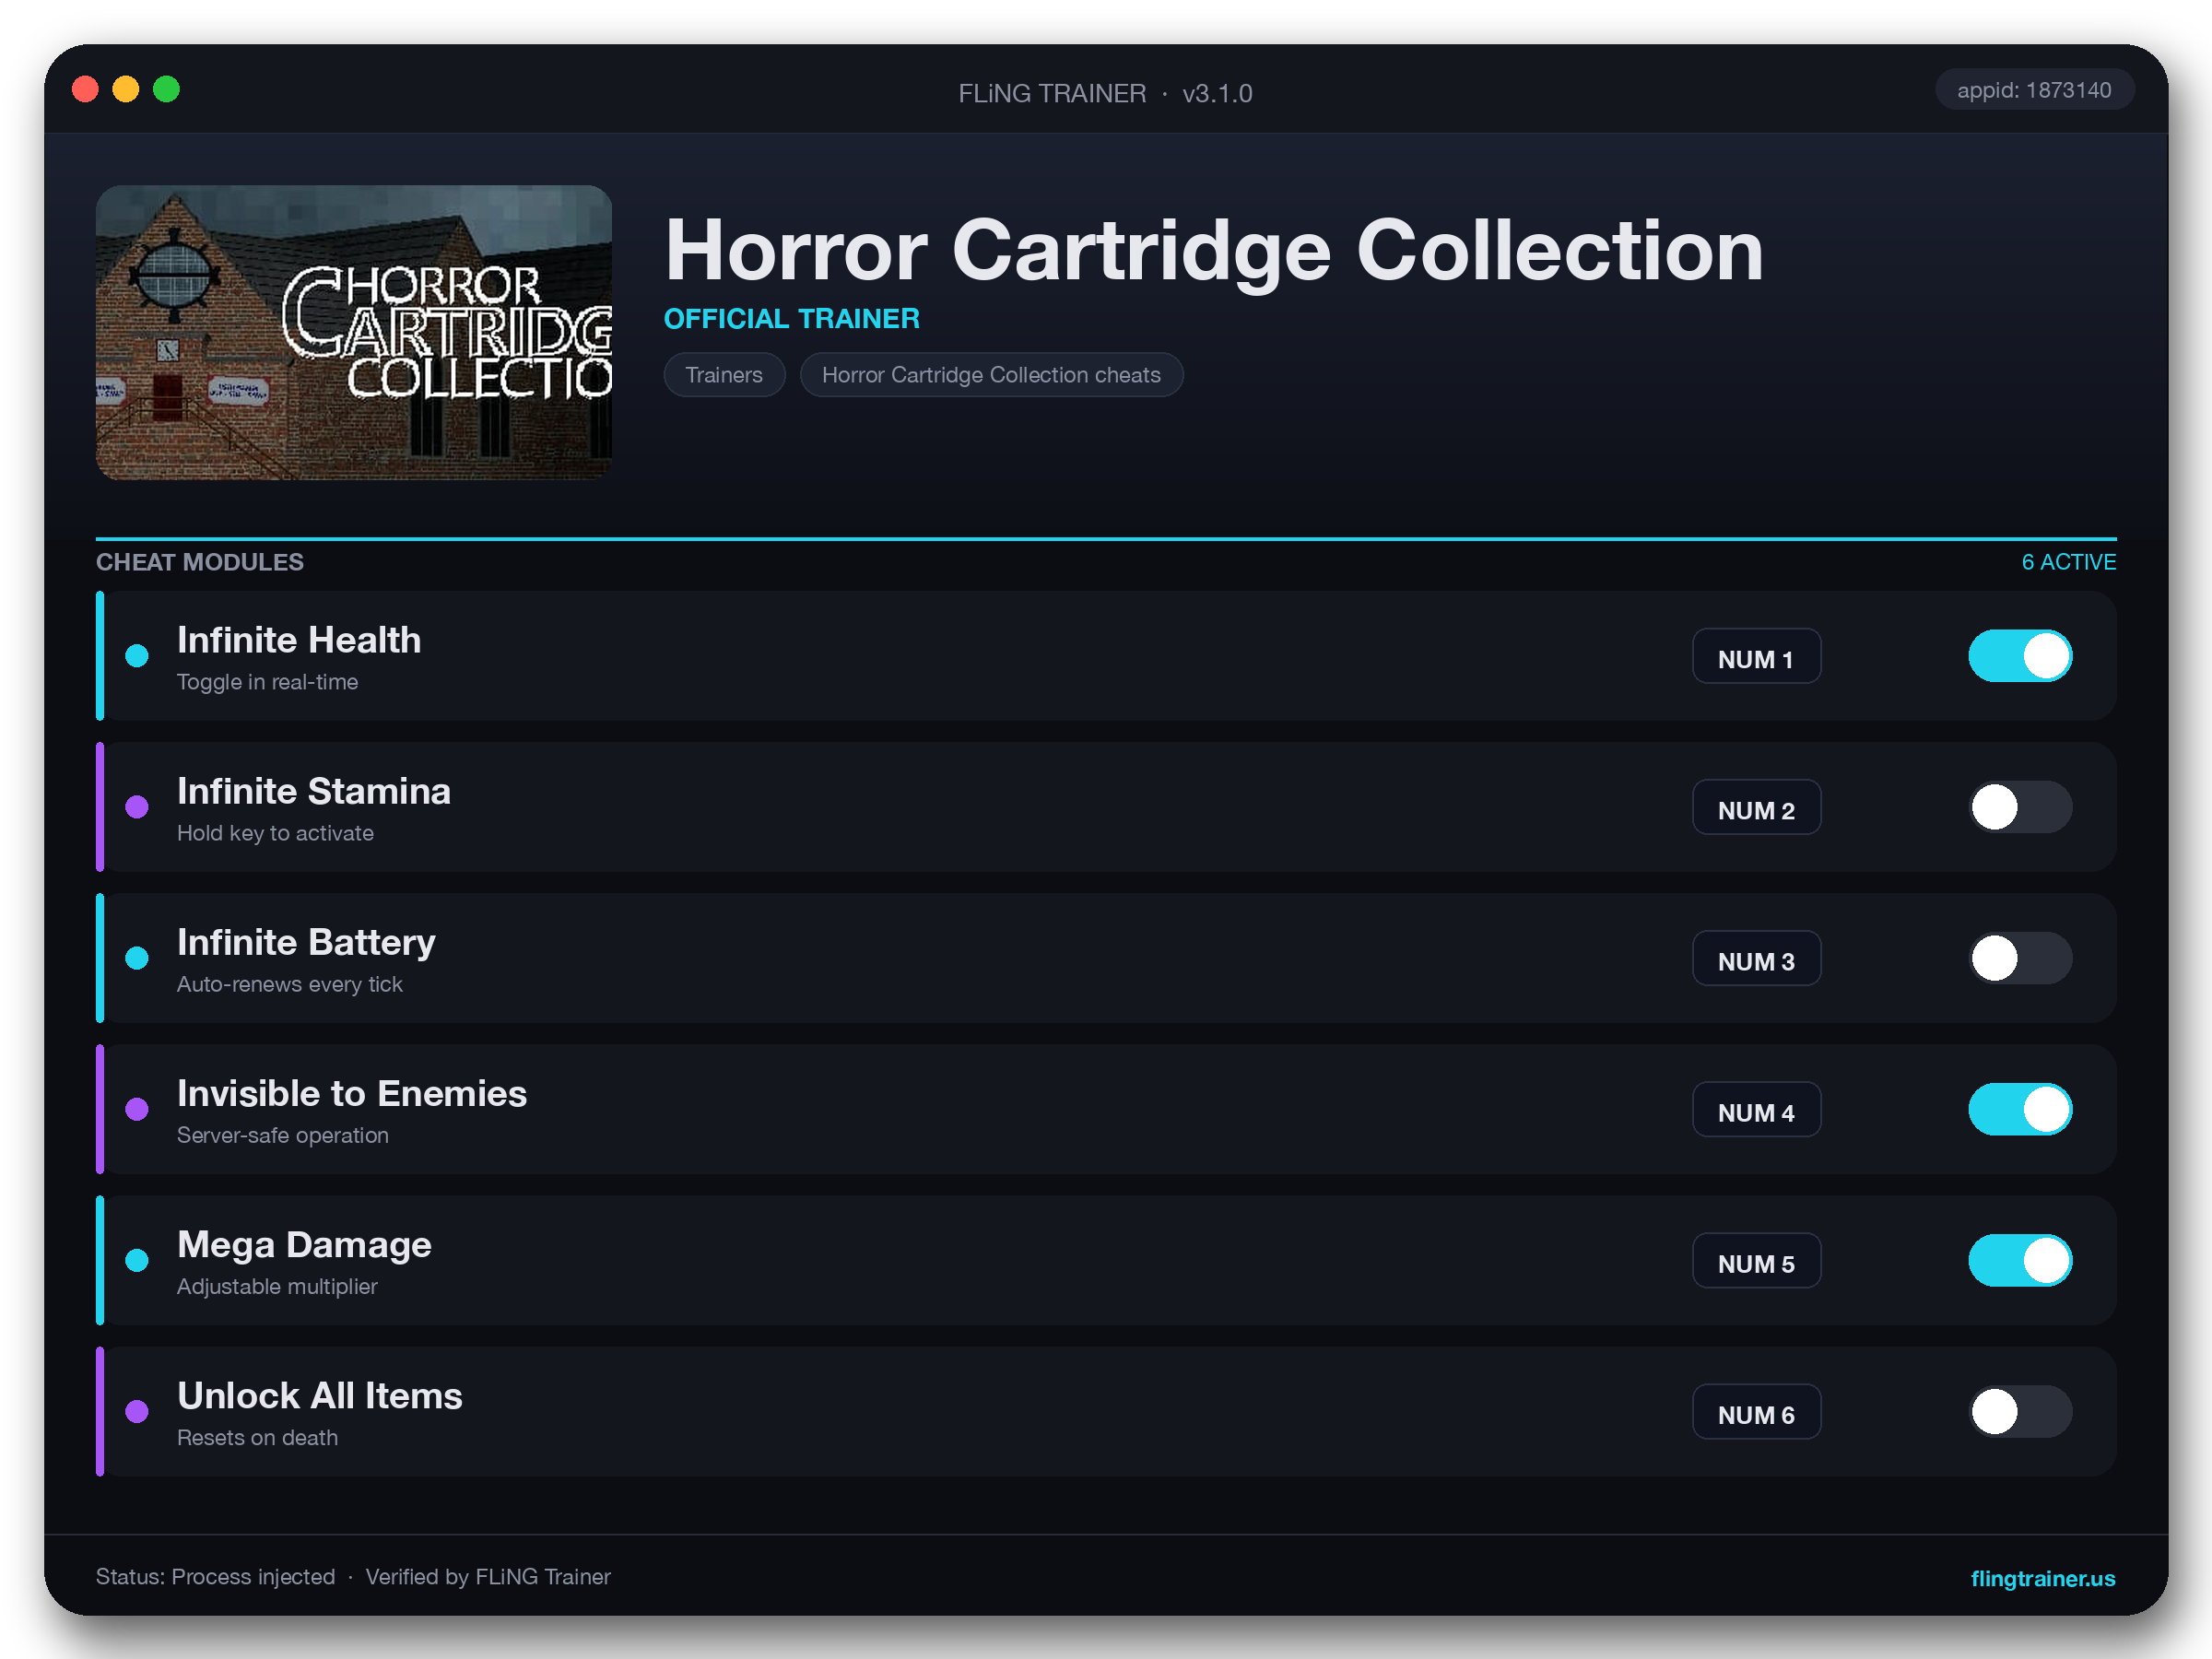Screen dimensions: 2212x1659
Task: Click the Resets on death description
Action: coord(258,1437)
